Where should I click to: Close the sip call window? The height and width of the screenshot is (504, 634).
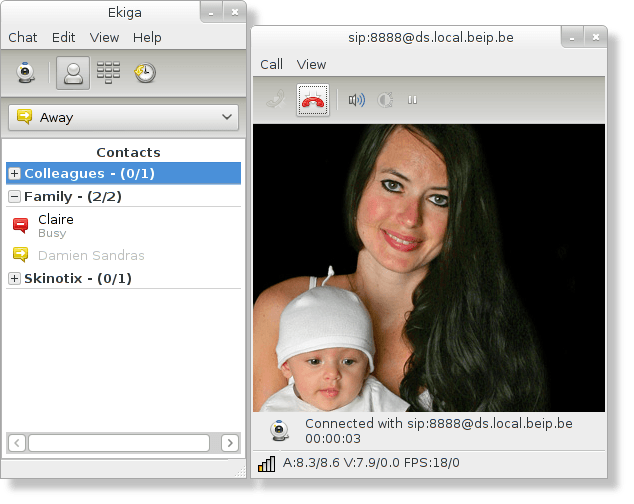coord(596,38)
